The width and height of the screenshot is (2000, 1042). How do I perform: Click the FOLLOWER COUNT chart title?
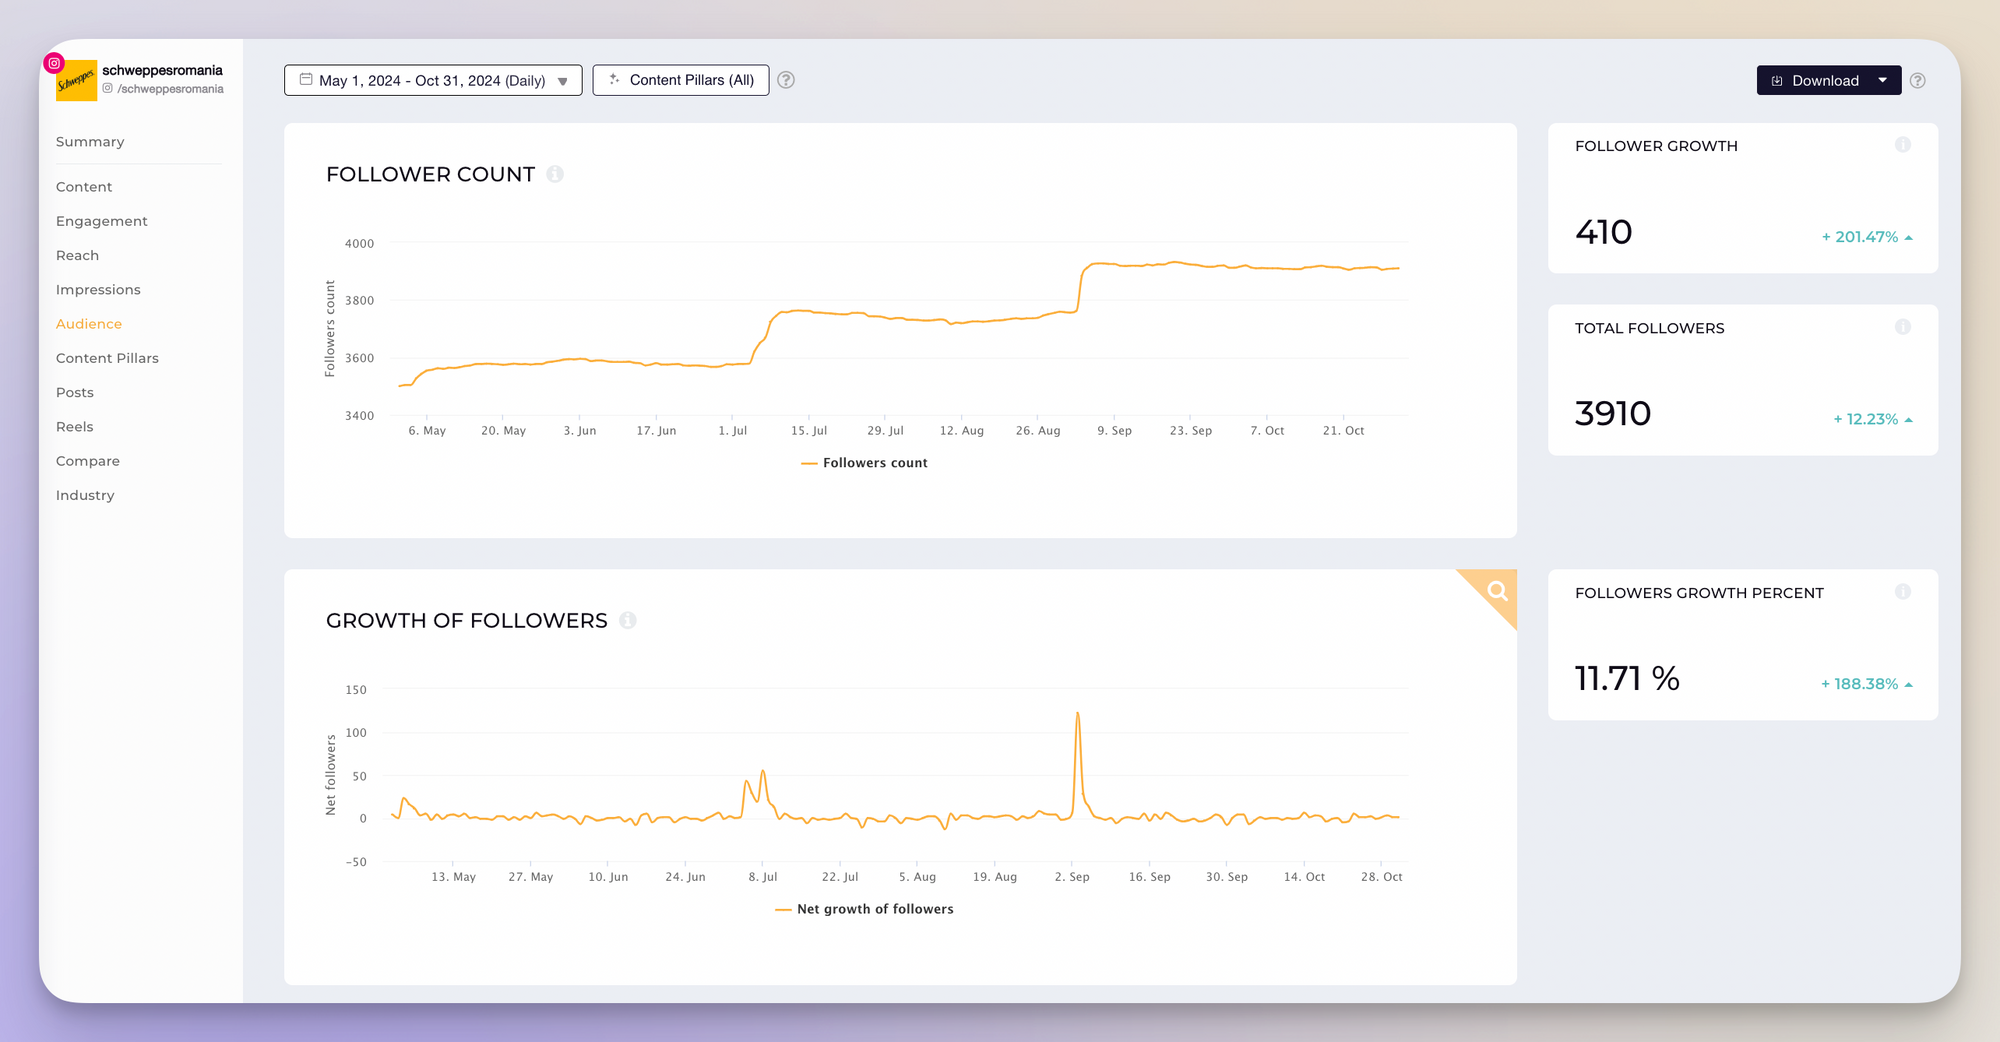point(431,174)
